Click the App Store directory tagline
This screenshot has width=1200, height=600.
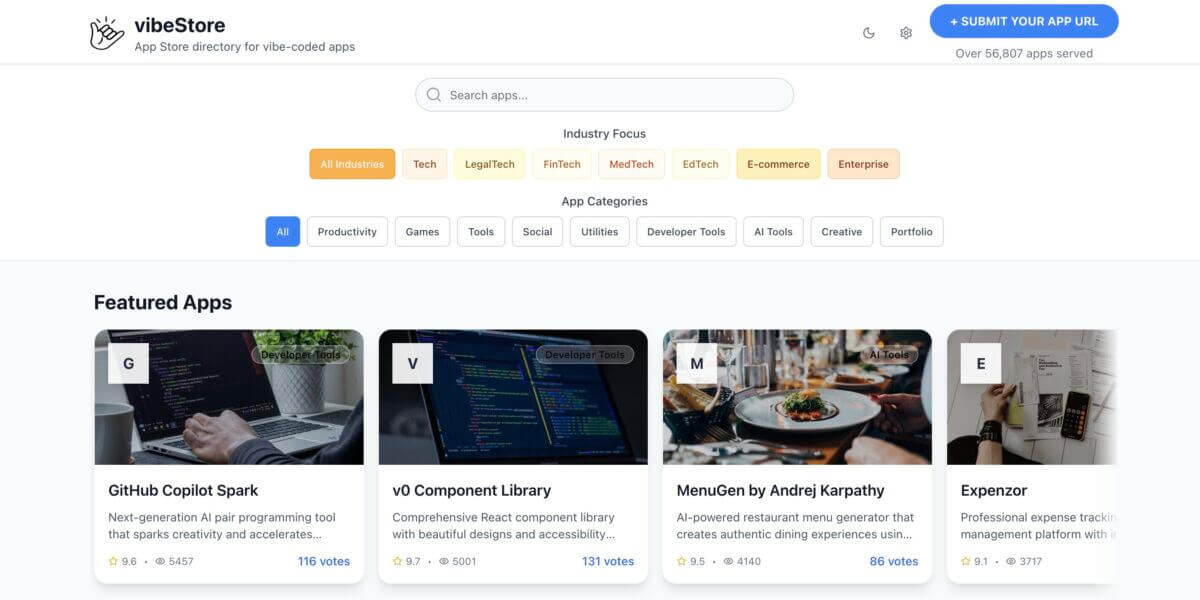pyautogui.click(x=245, y=46)
